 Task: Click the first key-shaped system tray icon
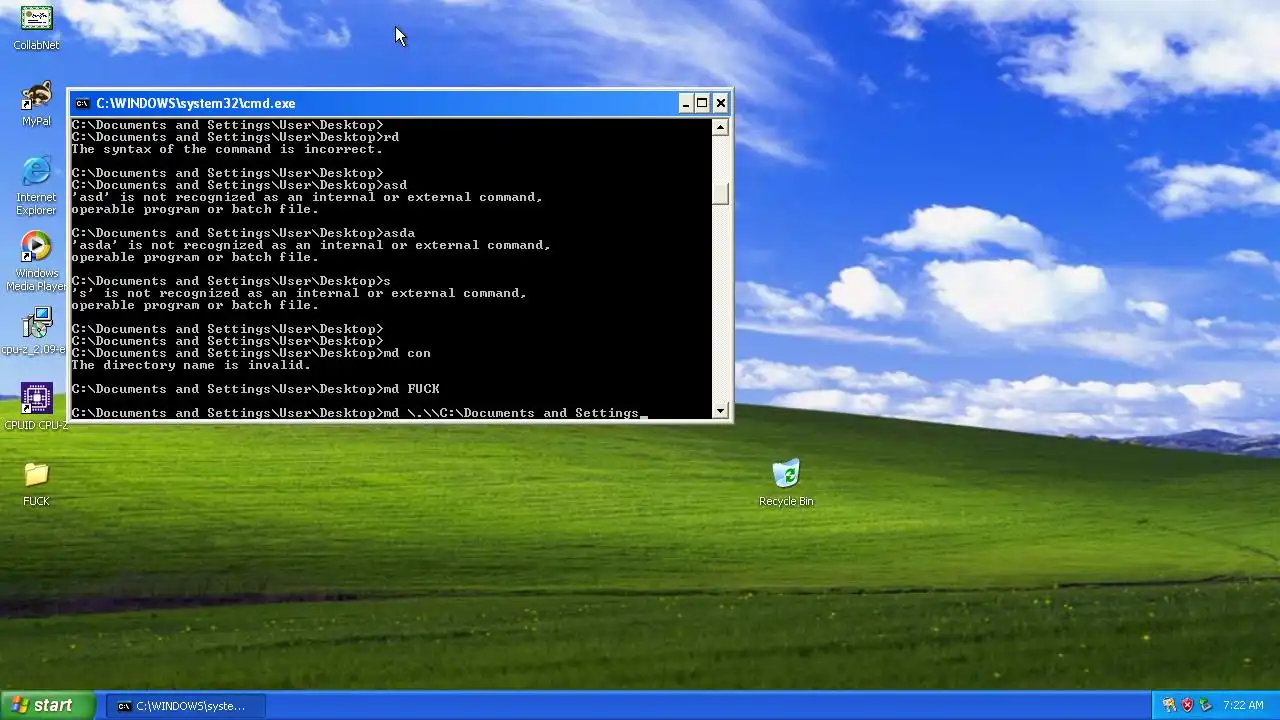pos(1169,705)
